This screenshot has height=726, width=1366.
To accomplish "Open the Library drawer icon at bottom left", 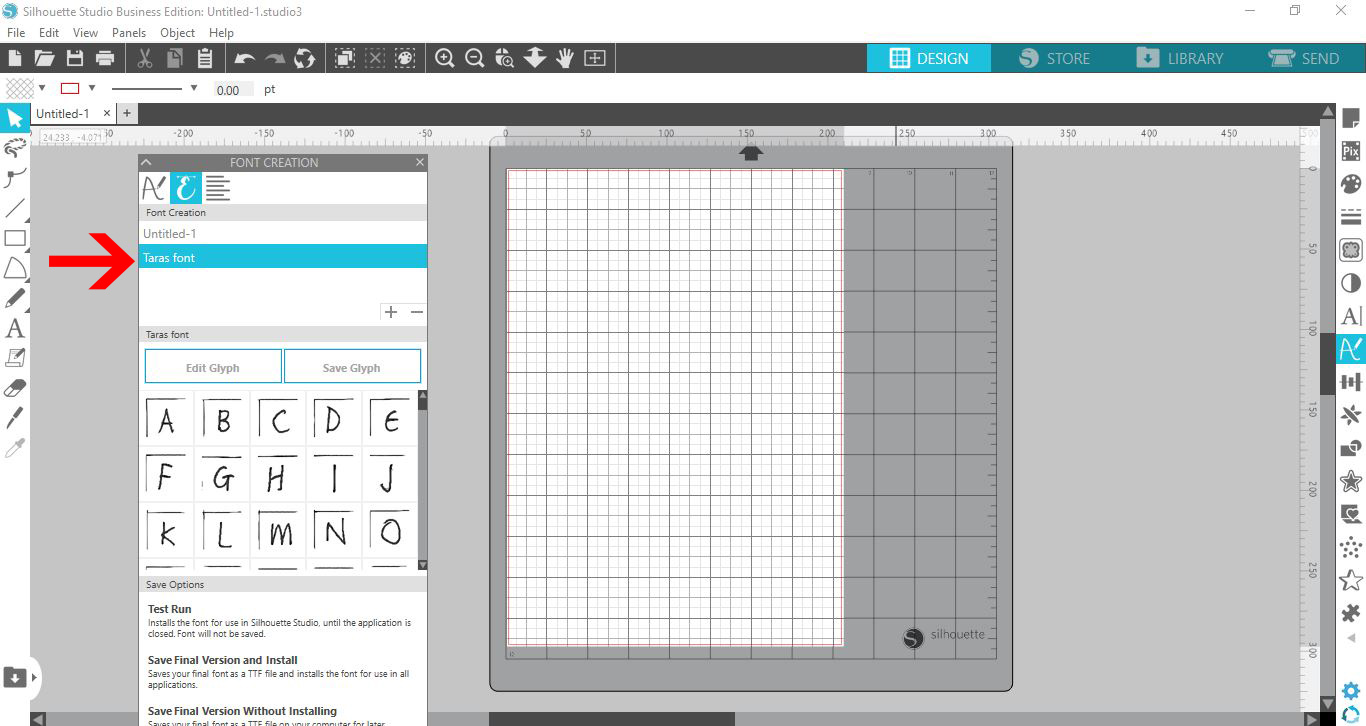I will (x=15, y=677).
